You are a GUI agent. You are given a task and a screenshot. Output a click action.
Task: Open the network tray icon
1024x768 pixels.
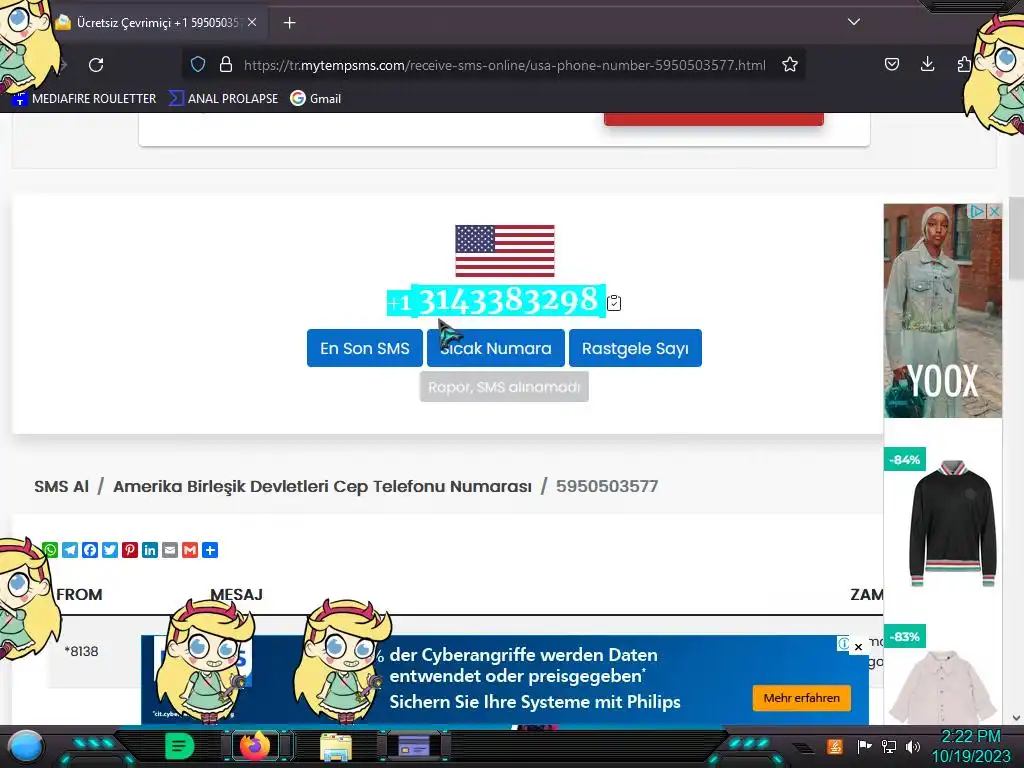pyautogui.click(x=889, y=746)
